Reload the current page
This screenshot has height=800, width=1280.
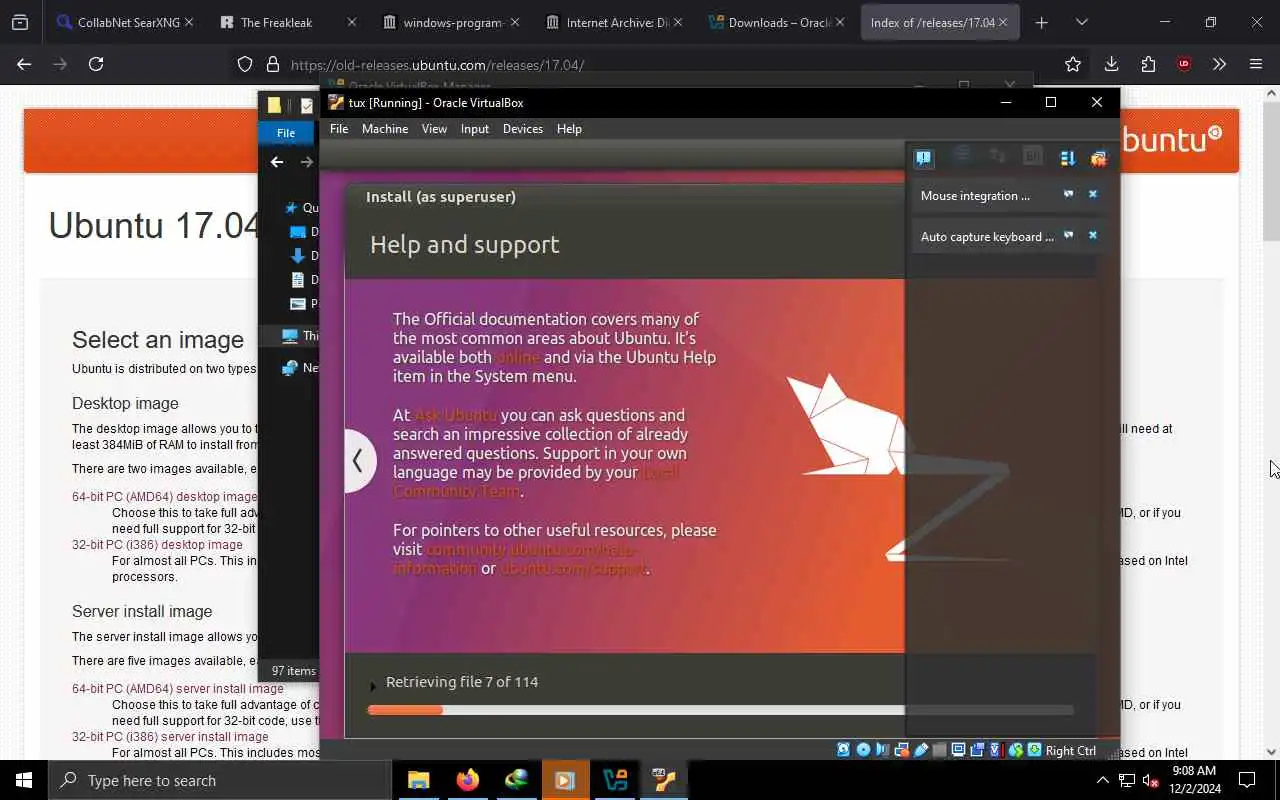pyautogui.click(x=96, y=64)
